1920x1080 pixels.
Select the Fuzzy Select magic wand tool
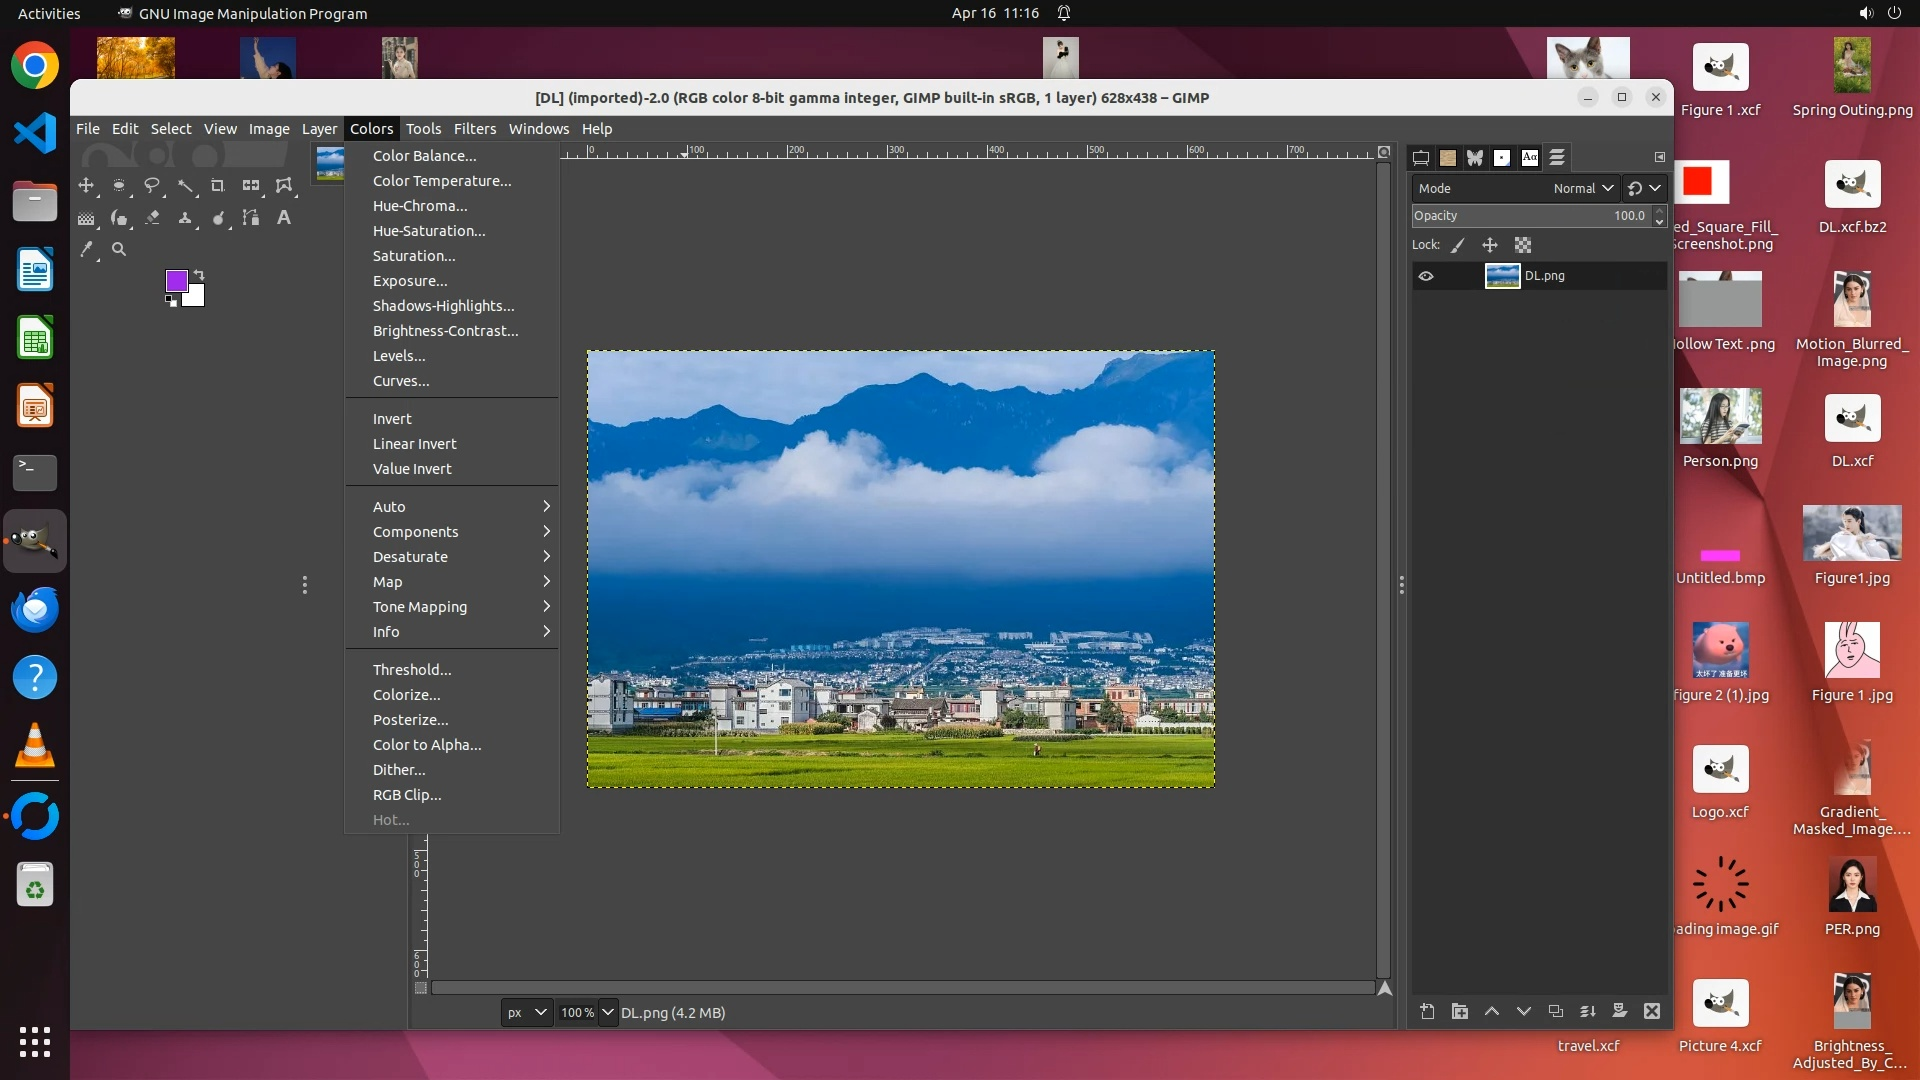(x=185, y=186)
